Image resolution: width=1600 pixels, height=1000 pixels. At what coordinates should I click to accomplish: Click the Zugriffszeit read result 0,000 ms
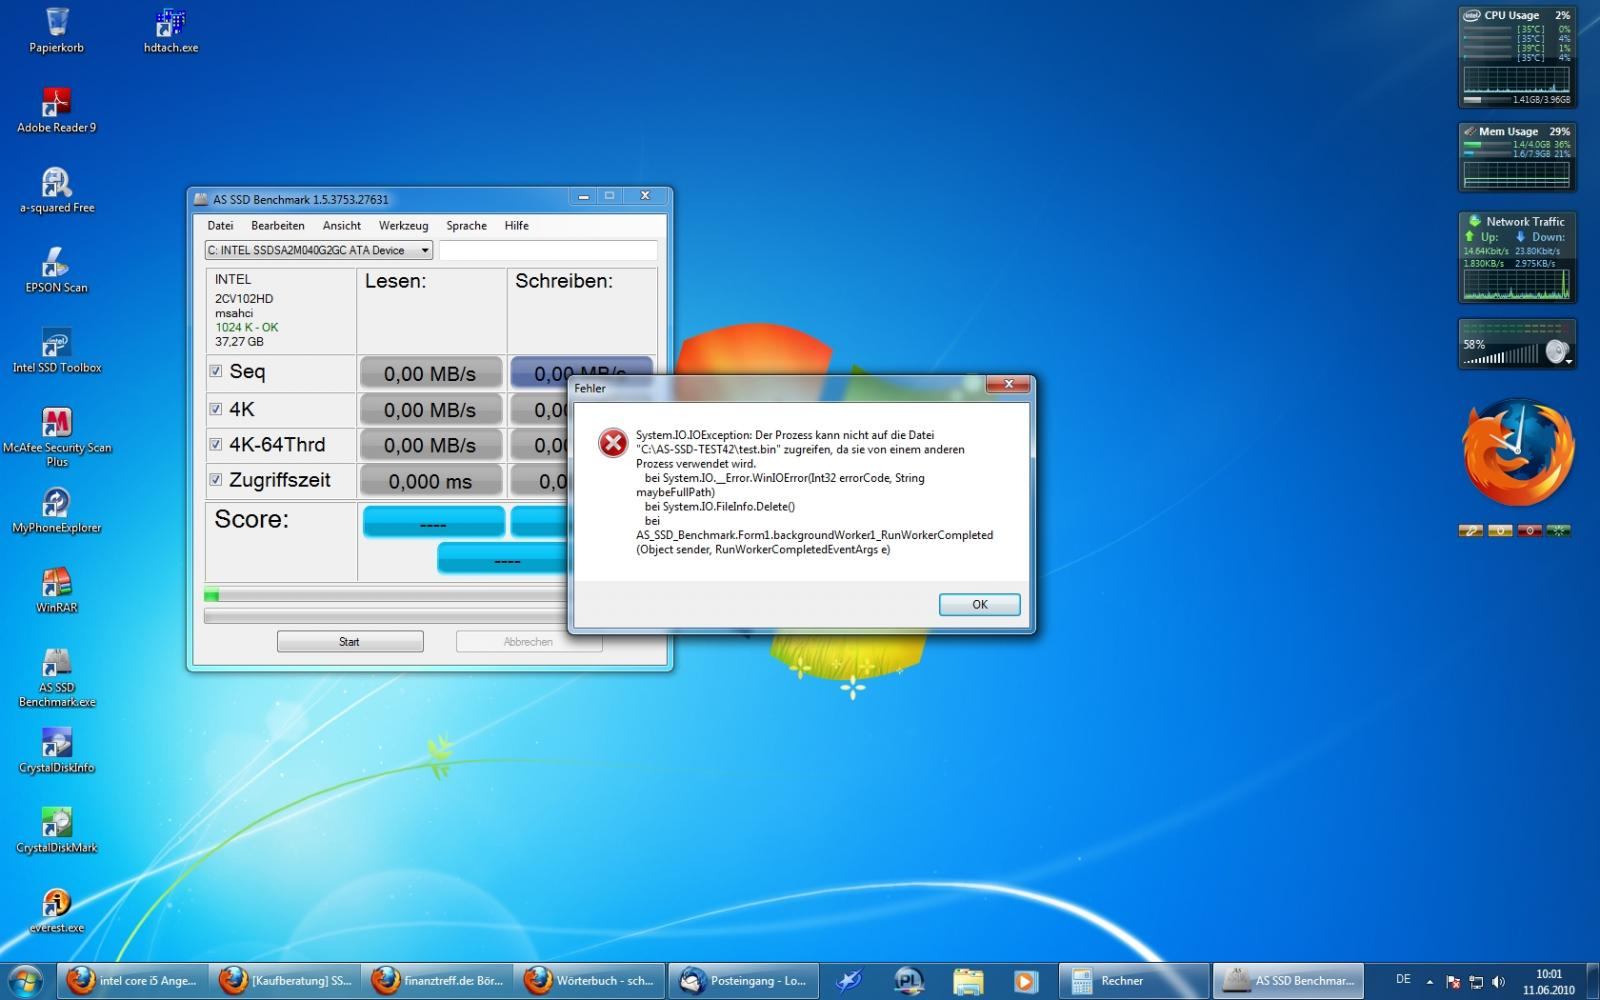coord(430,481)
